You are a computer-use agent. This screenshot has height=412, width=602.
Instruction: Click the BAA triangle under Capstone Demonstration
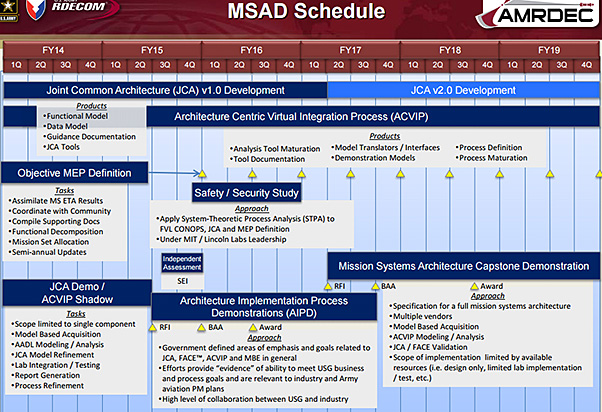pyautogui.click(x=375, y=286)
